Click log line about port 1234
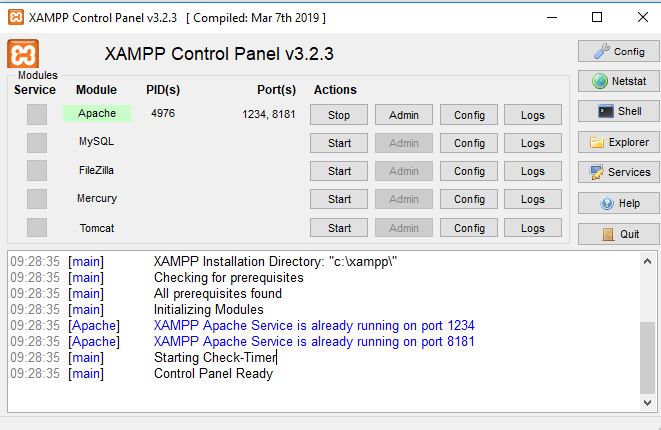Viewport: 661px width, 430px height. 314,325
